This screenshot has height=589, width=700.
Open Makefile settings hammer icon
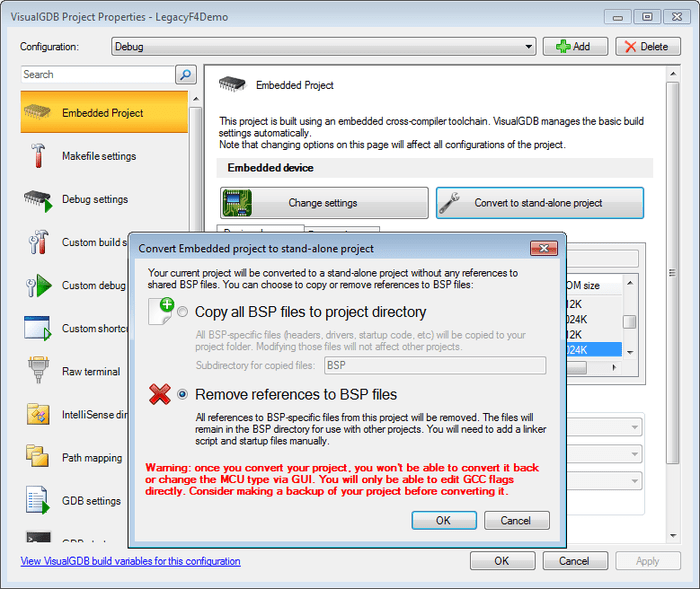[x=38, y=155]
